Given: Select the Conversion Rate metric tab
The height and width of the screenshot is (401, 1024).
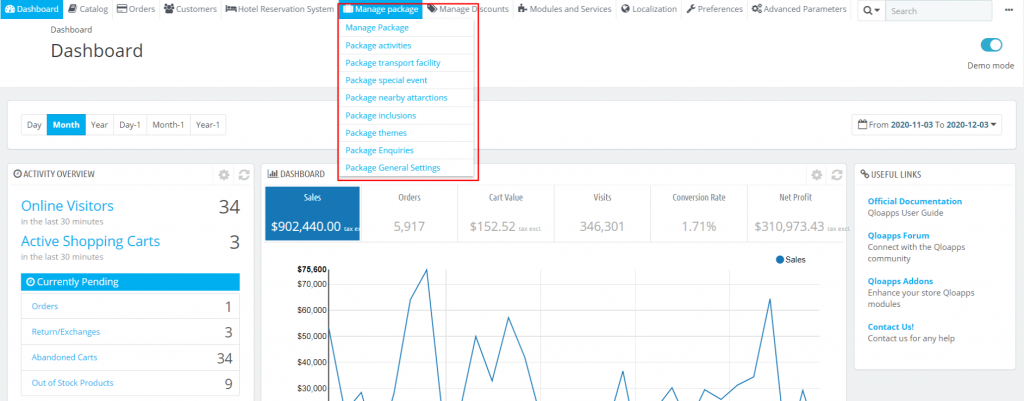Looking at the screenshot, I should pyautogui.click(x=699, y=214).
